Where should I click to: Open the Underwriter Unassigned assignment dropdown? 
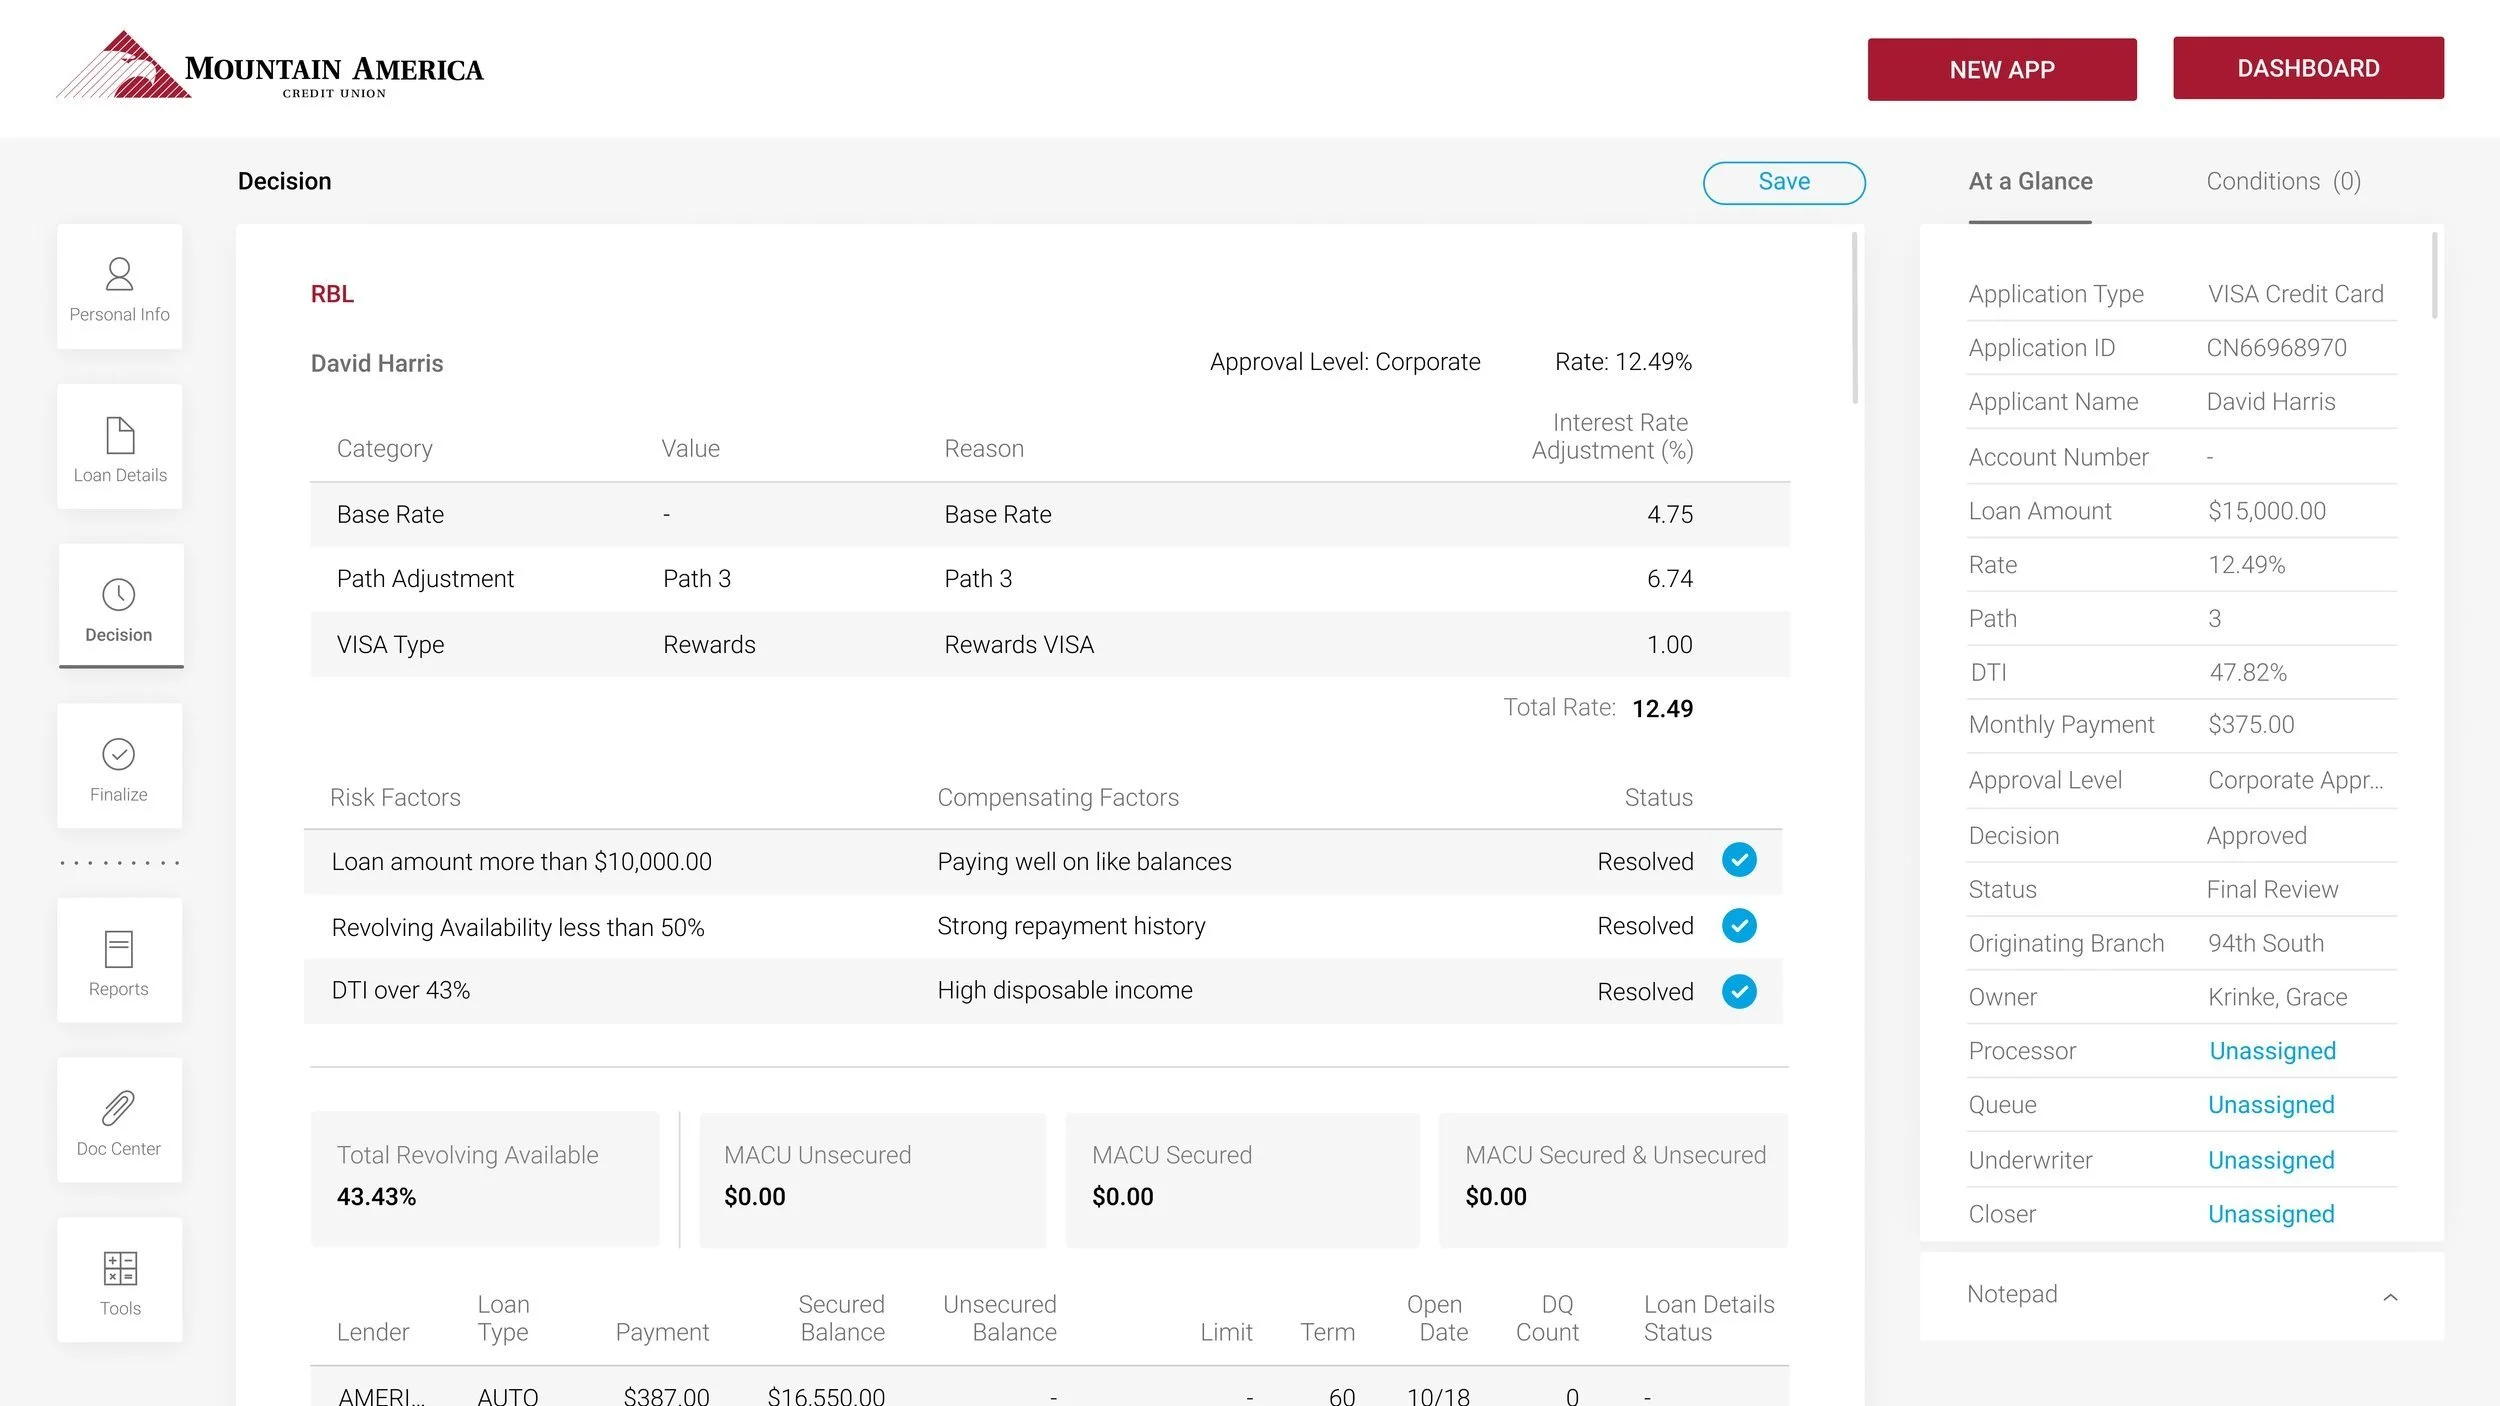click(x=2270, y=1160)
